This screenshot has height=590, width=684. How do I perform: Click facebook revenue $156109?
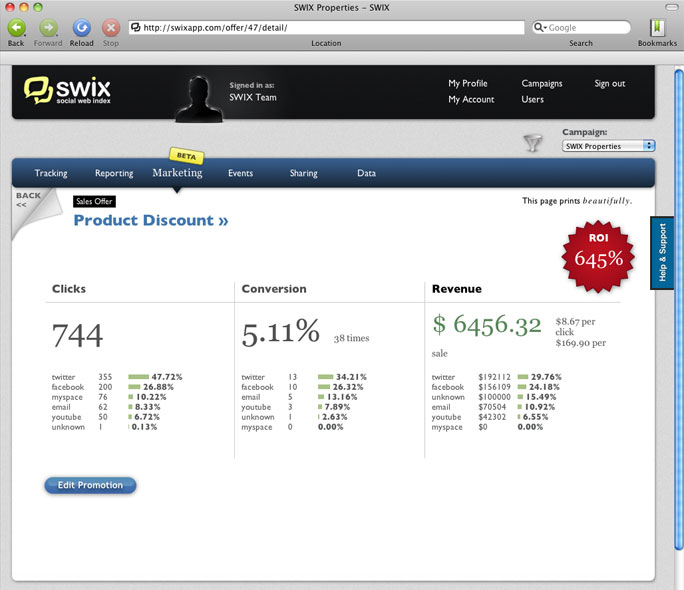494,387
